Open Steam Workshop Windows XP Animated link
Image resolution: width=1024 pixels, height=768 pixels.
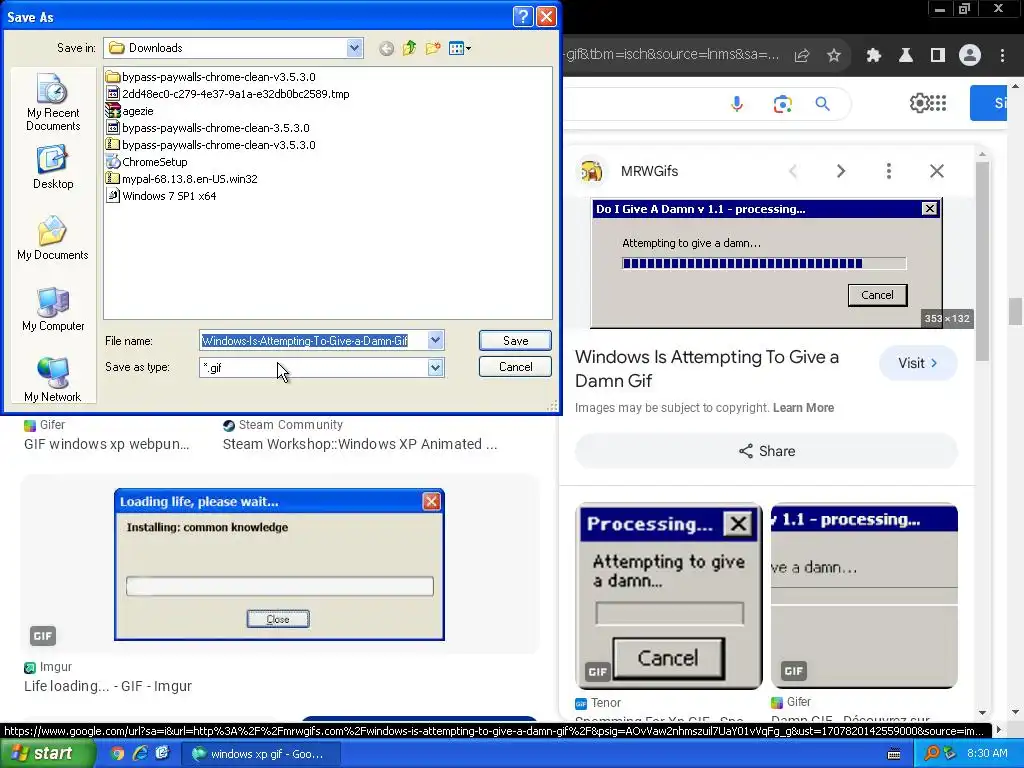pos(360,444)
